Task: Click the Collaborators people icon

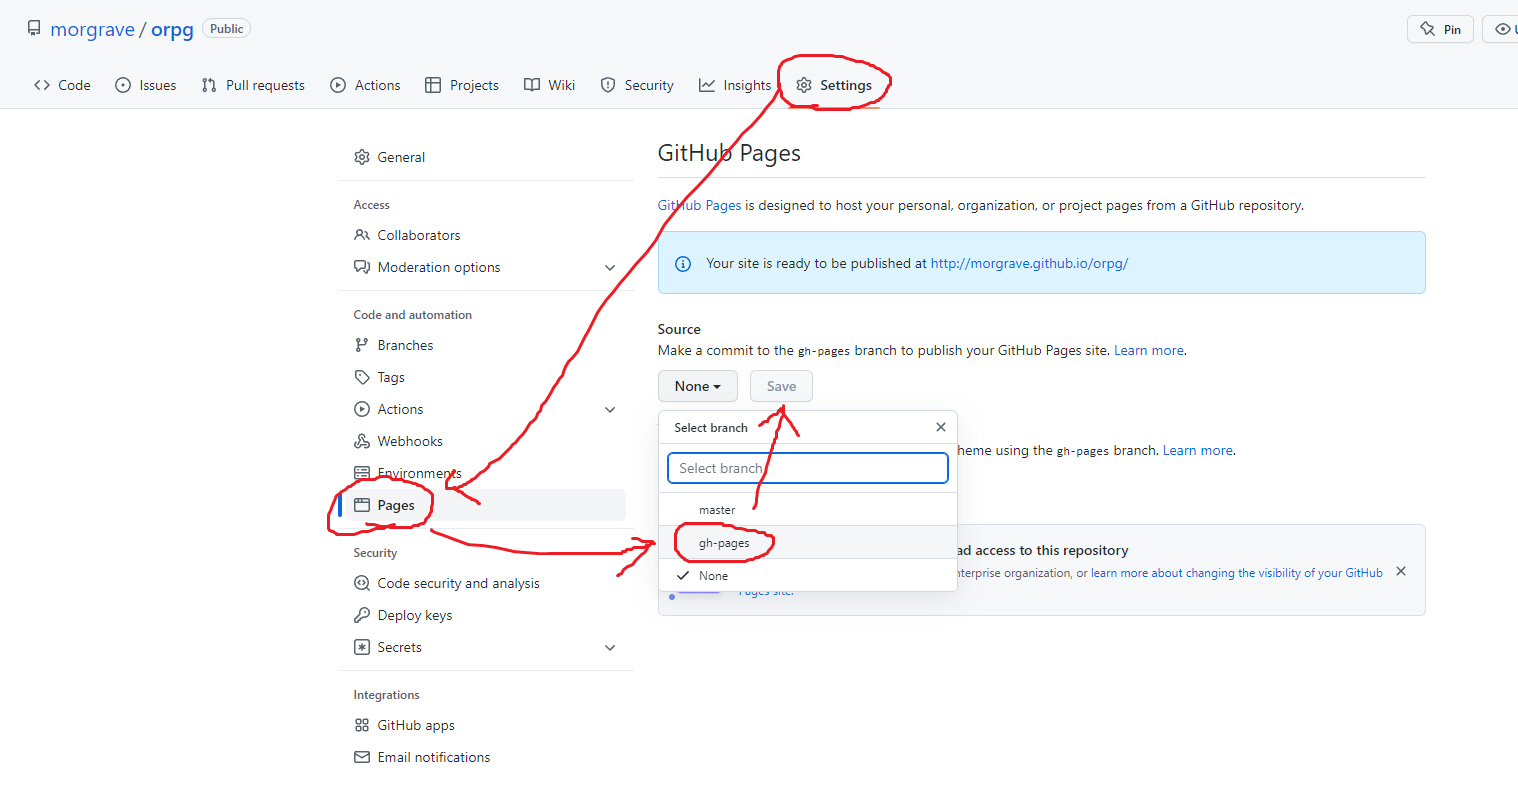Action: pos(362,235)
